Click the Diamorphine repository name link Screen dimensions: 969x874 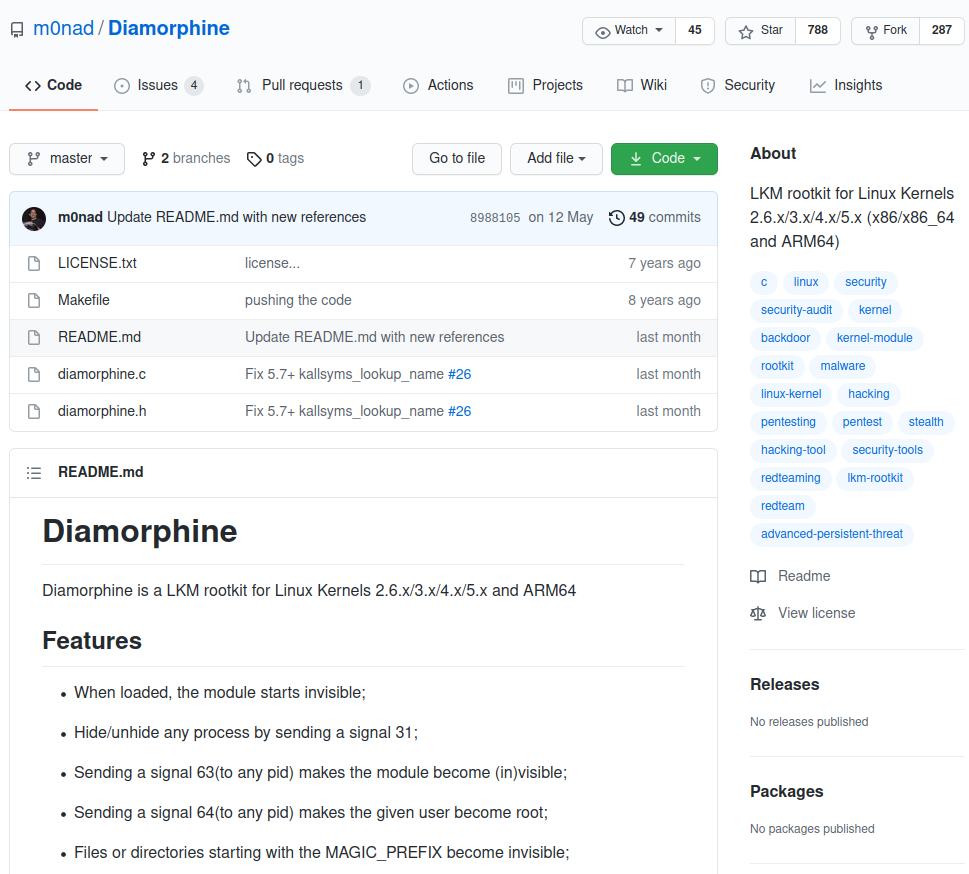click(x=169, y=28)
